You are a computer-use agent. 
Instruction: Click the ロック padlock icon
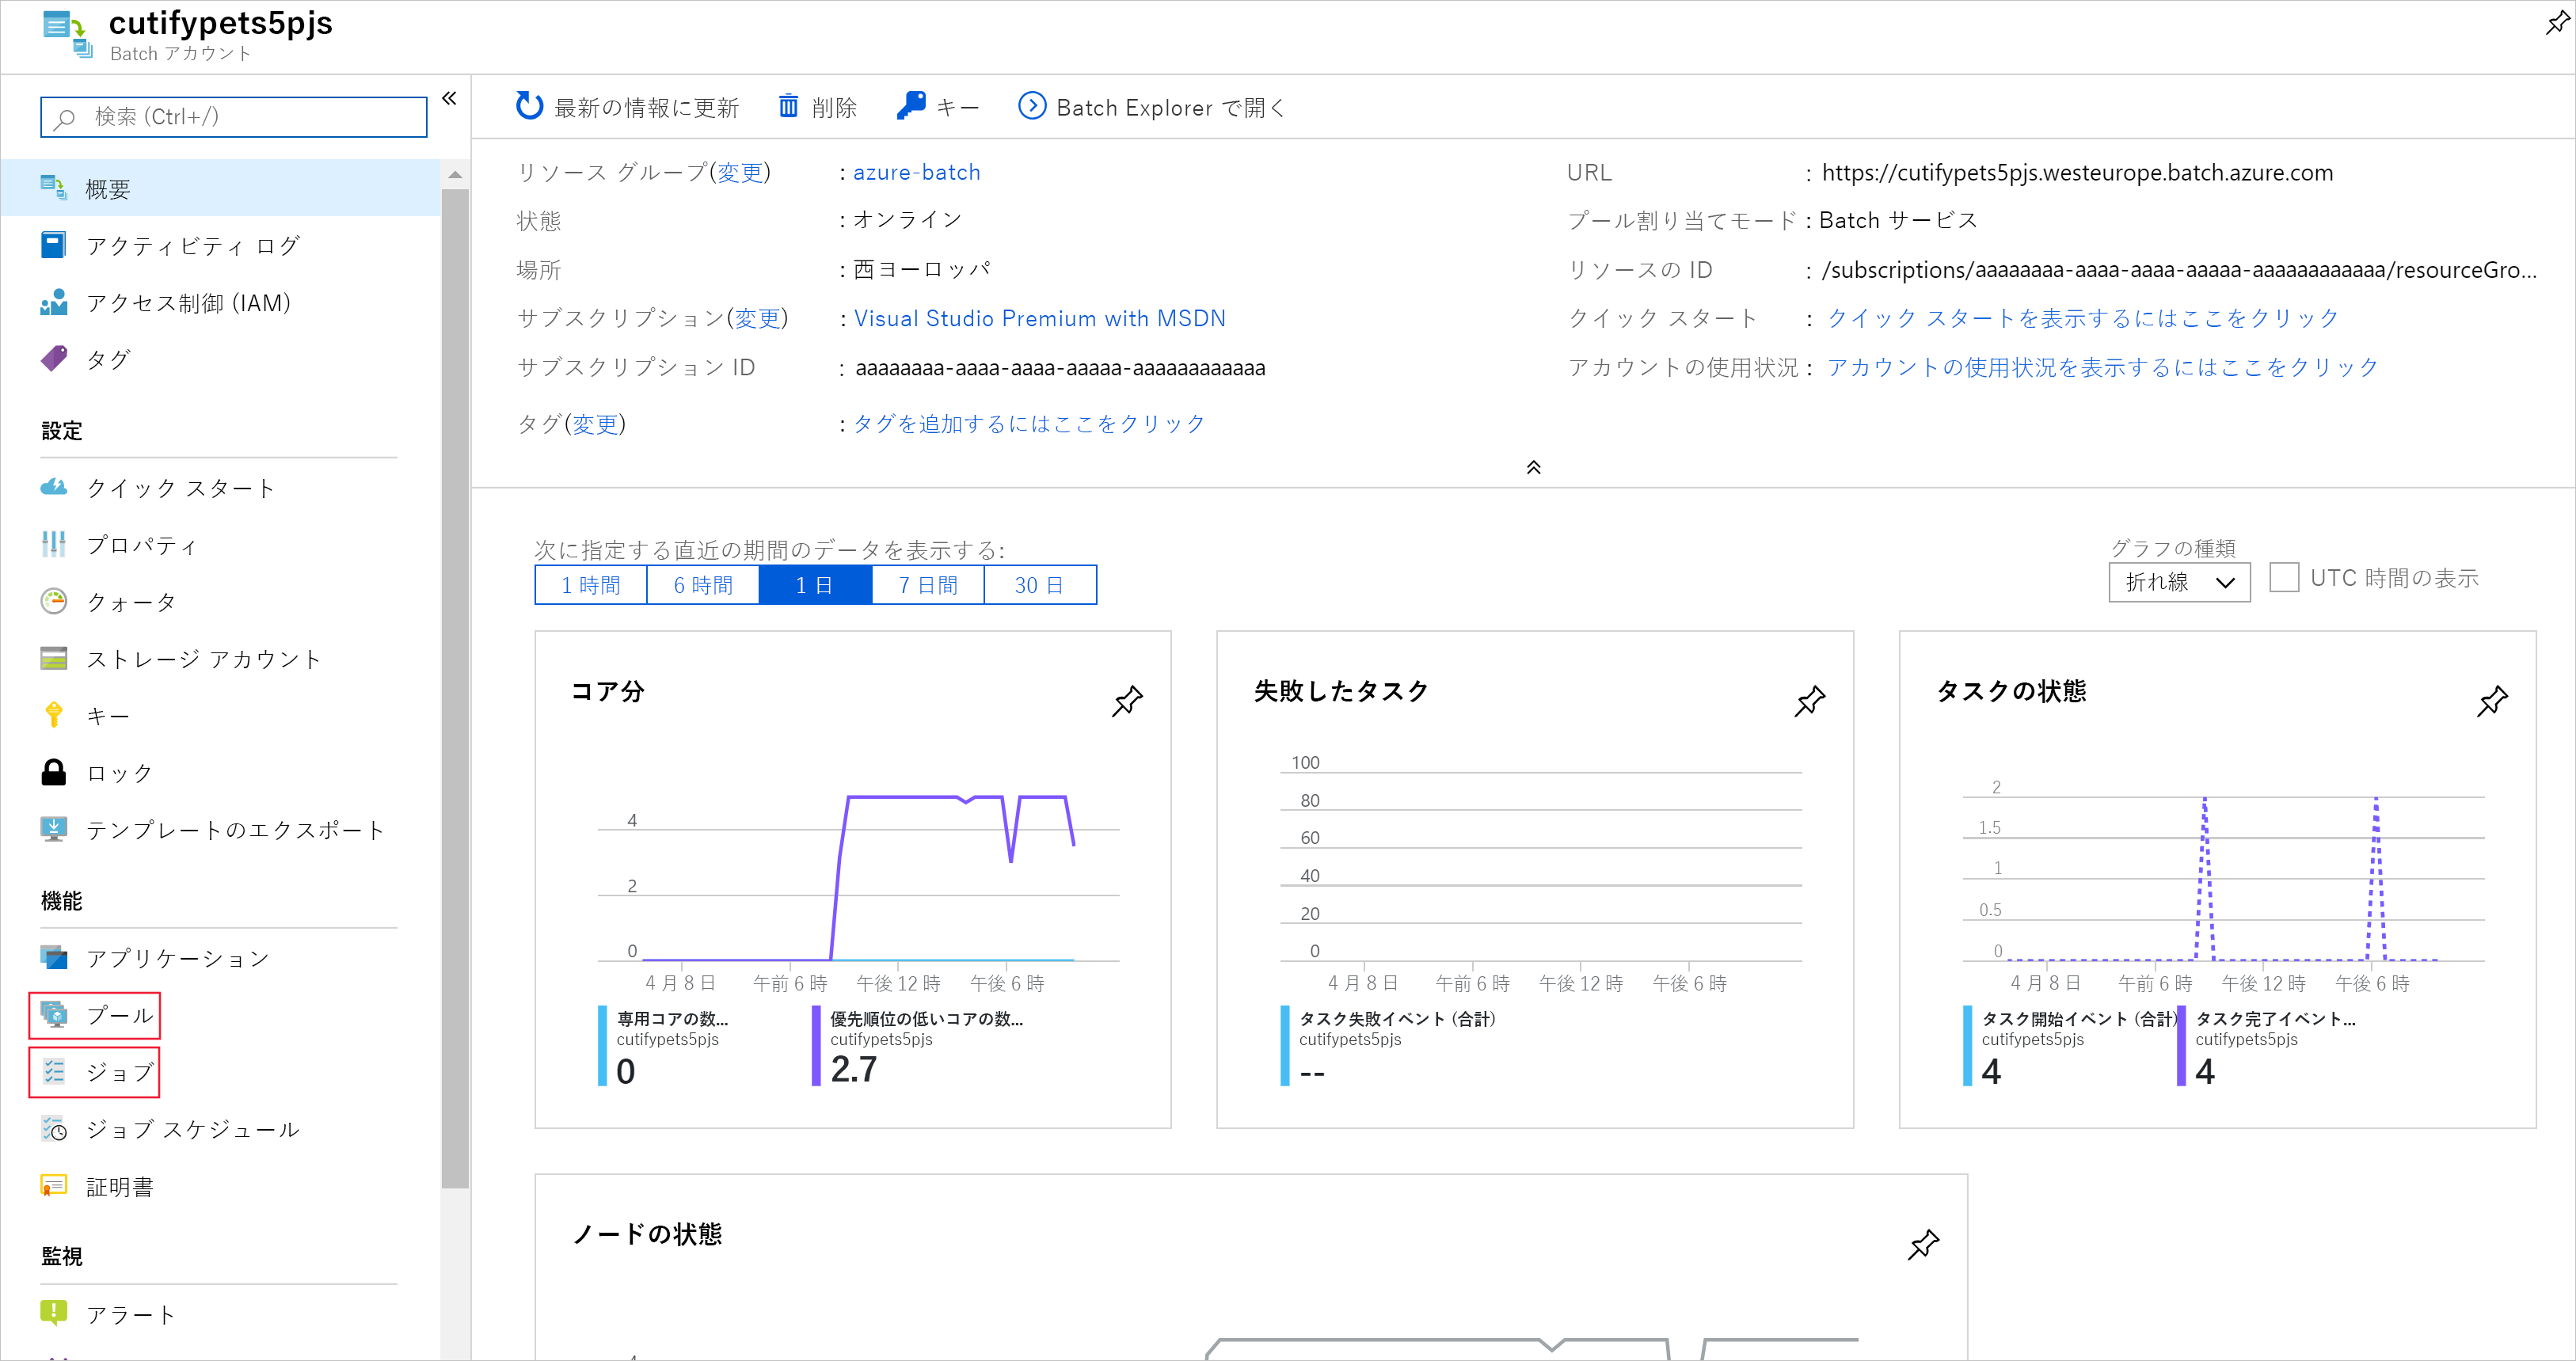54,772
